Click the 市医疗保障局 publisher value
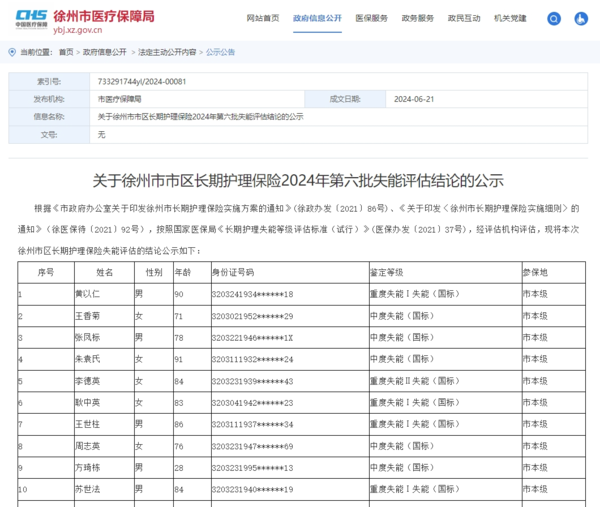Image resolution: width=600 pixels, height=507 pixels. [x=119, y=99]
